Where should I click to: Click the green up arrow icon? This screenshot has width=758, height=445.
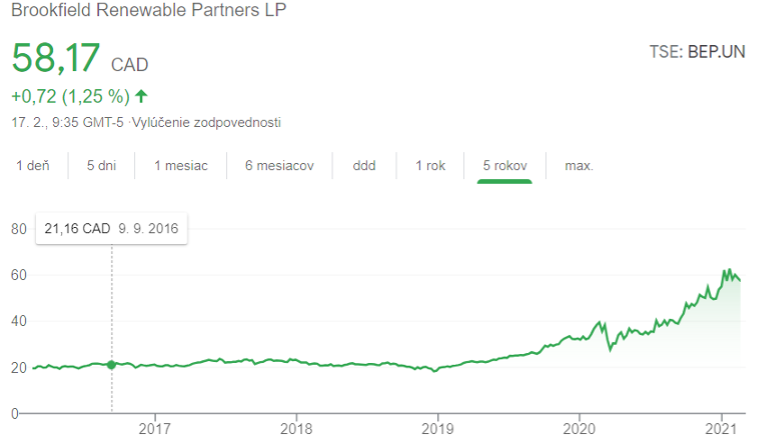[x=141, y=97]
